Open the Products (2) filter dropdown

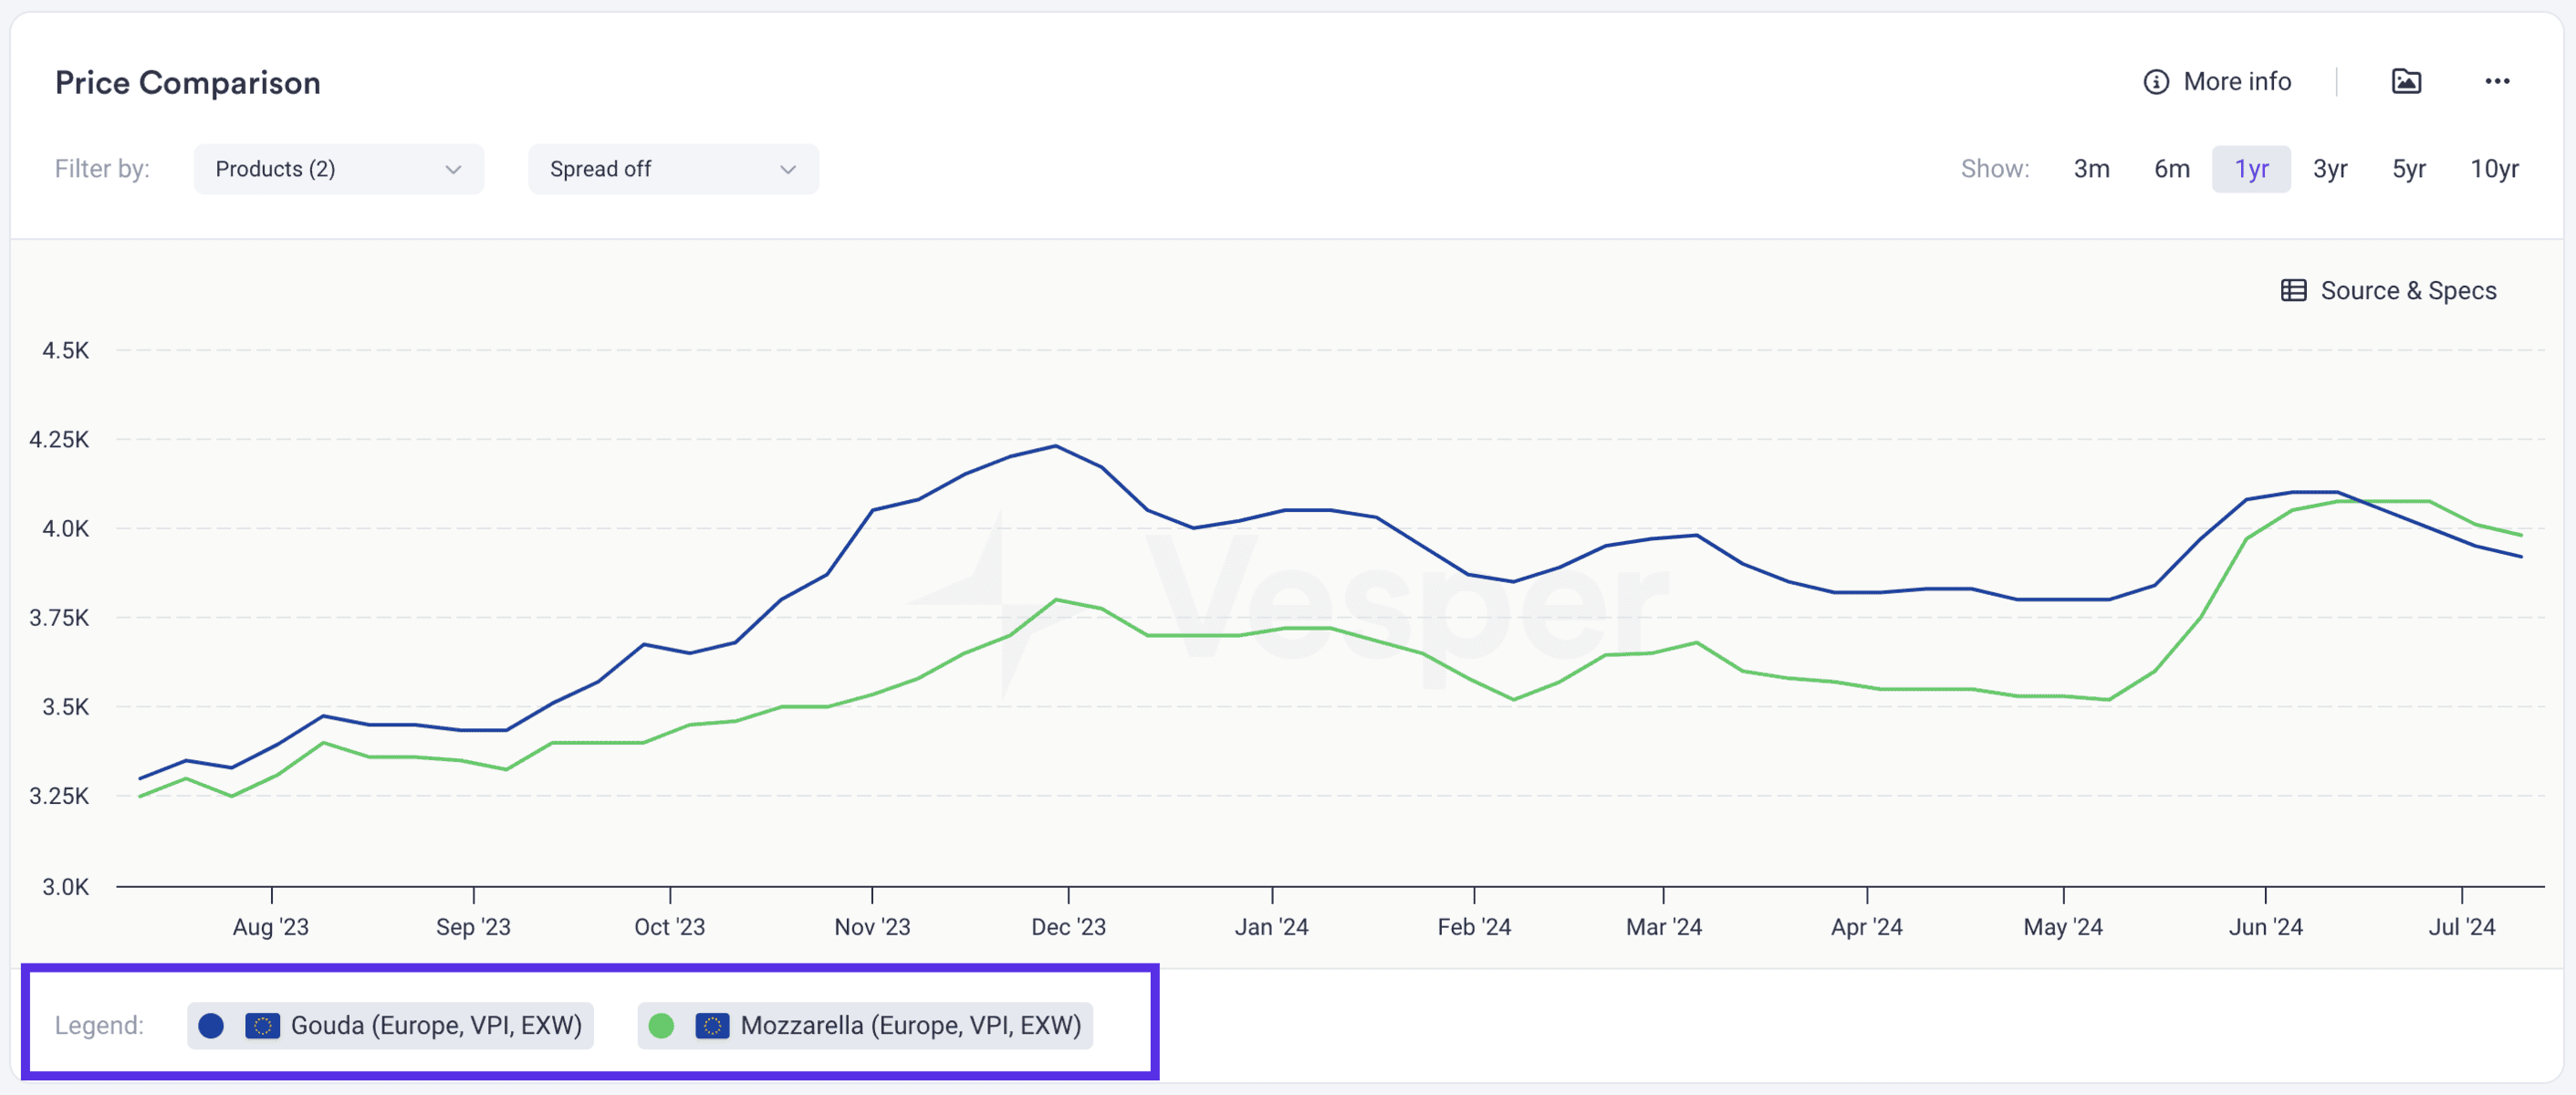pos(339,169)
